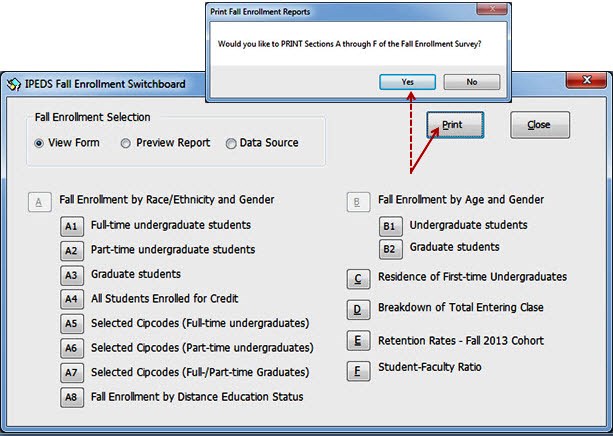
Task: Click the 'All Students Enrolled for Credit' label
Action: tap(165, 299)
